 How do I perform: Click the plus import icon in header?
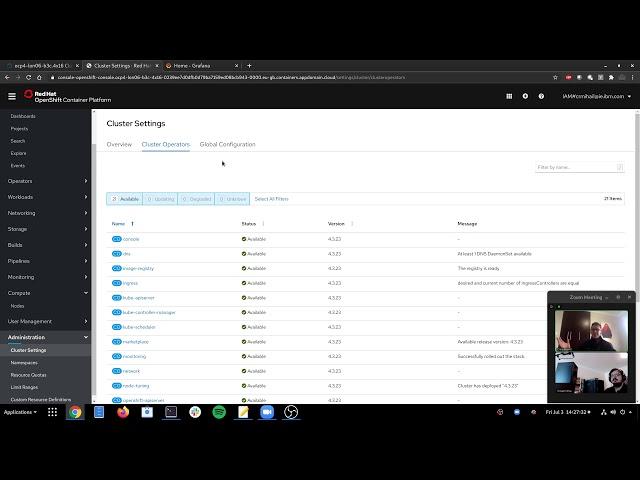pos(525,96)
